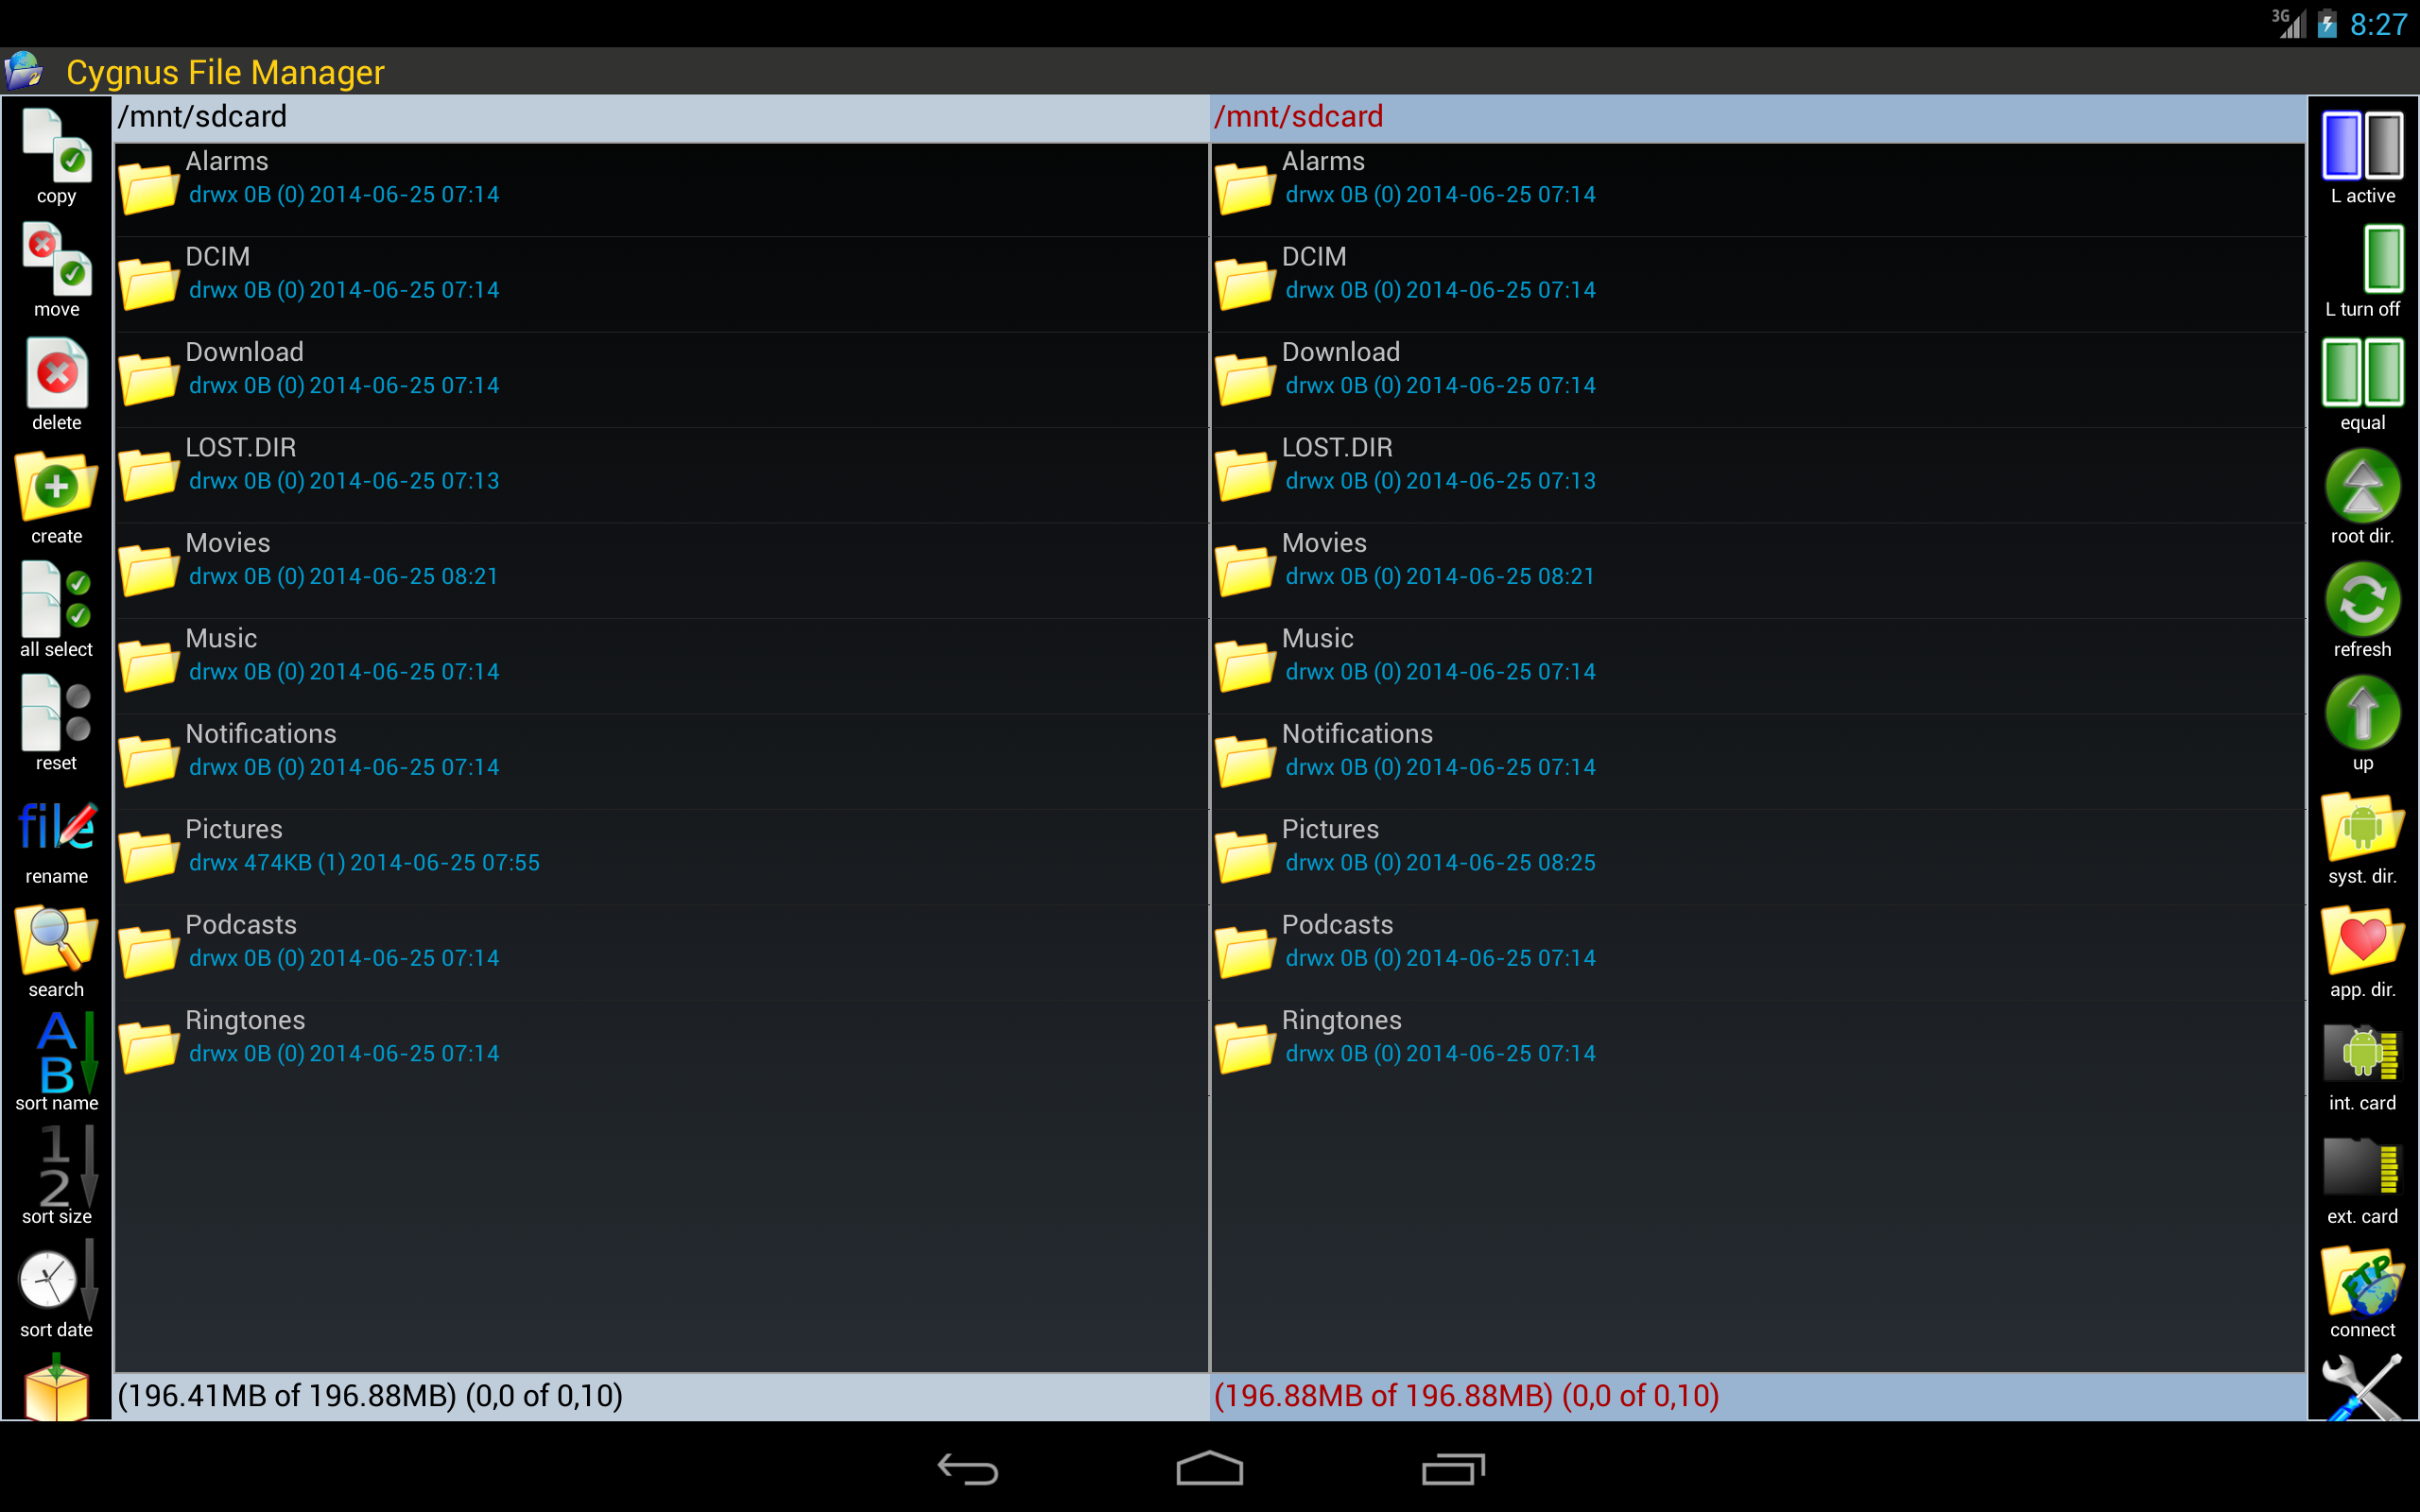2420x1512 pixels.
Task: Toggle L turn off panel
Action: pos(2362,262)
